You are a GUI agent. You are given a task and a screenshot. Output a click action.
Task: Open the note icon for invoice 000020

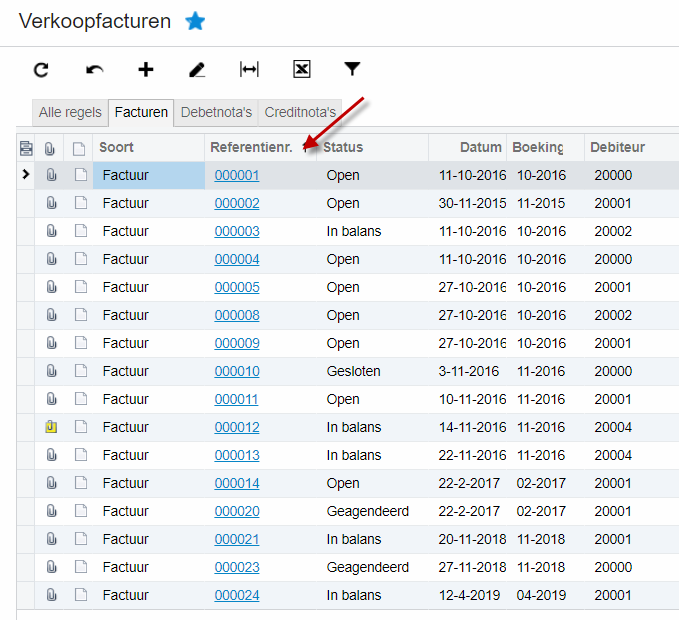81,510
